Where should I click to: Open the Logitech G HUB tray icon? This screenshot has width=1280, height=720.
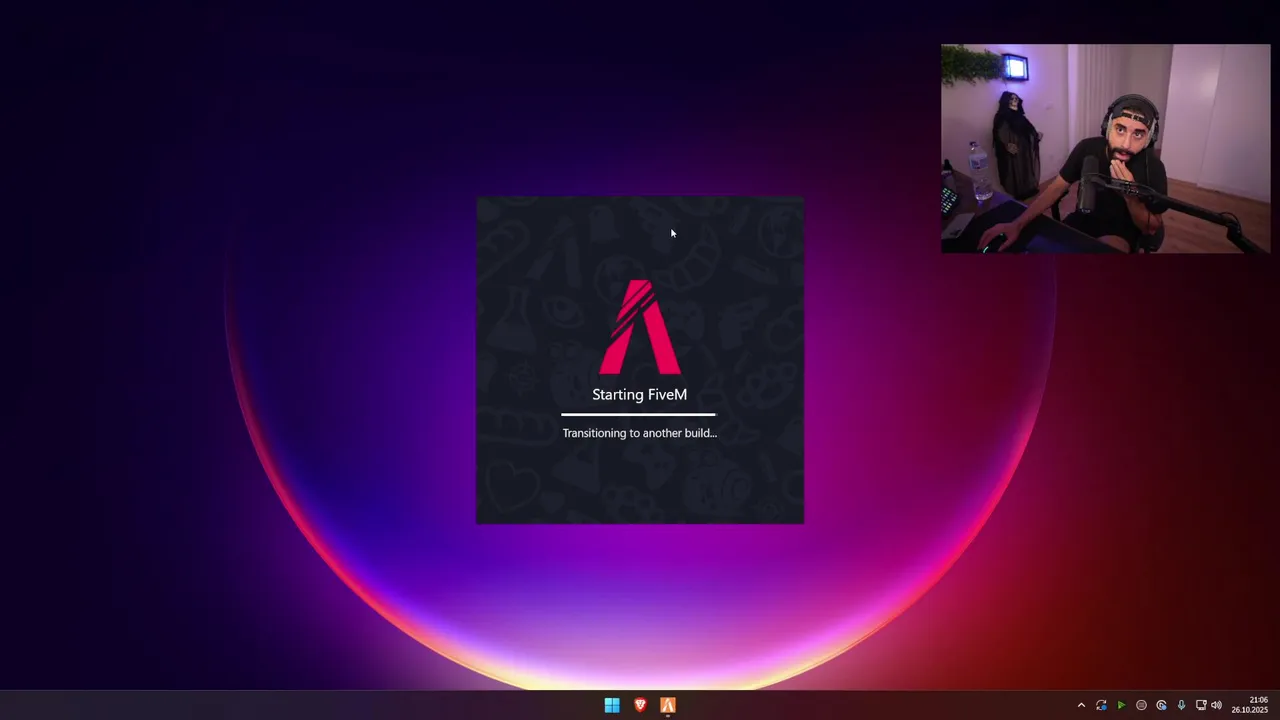(1161, 705)
